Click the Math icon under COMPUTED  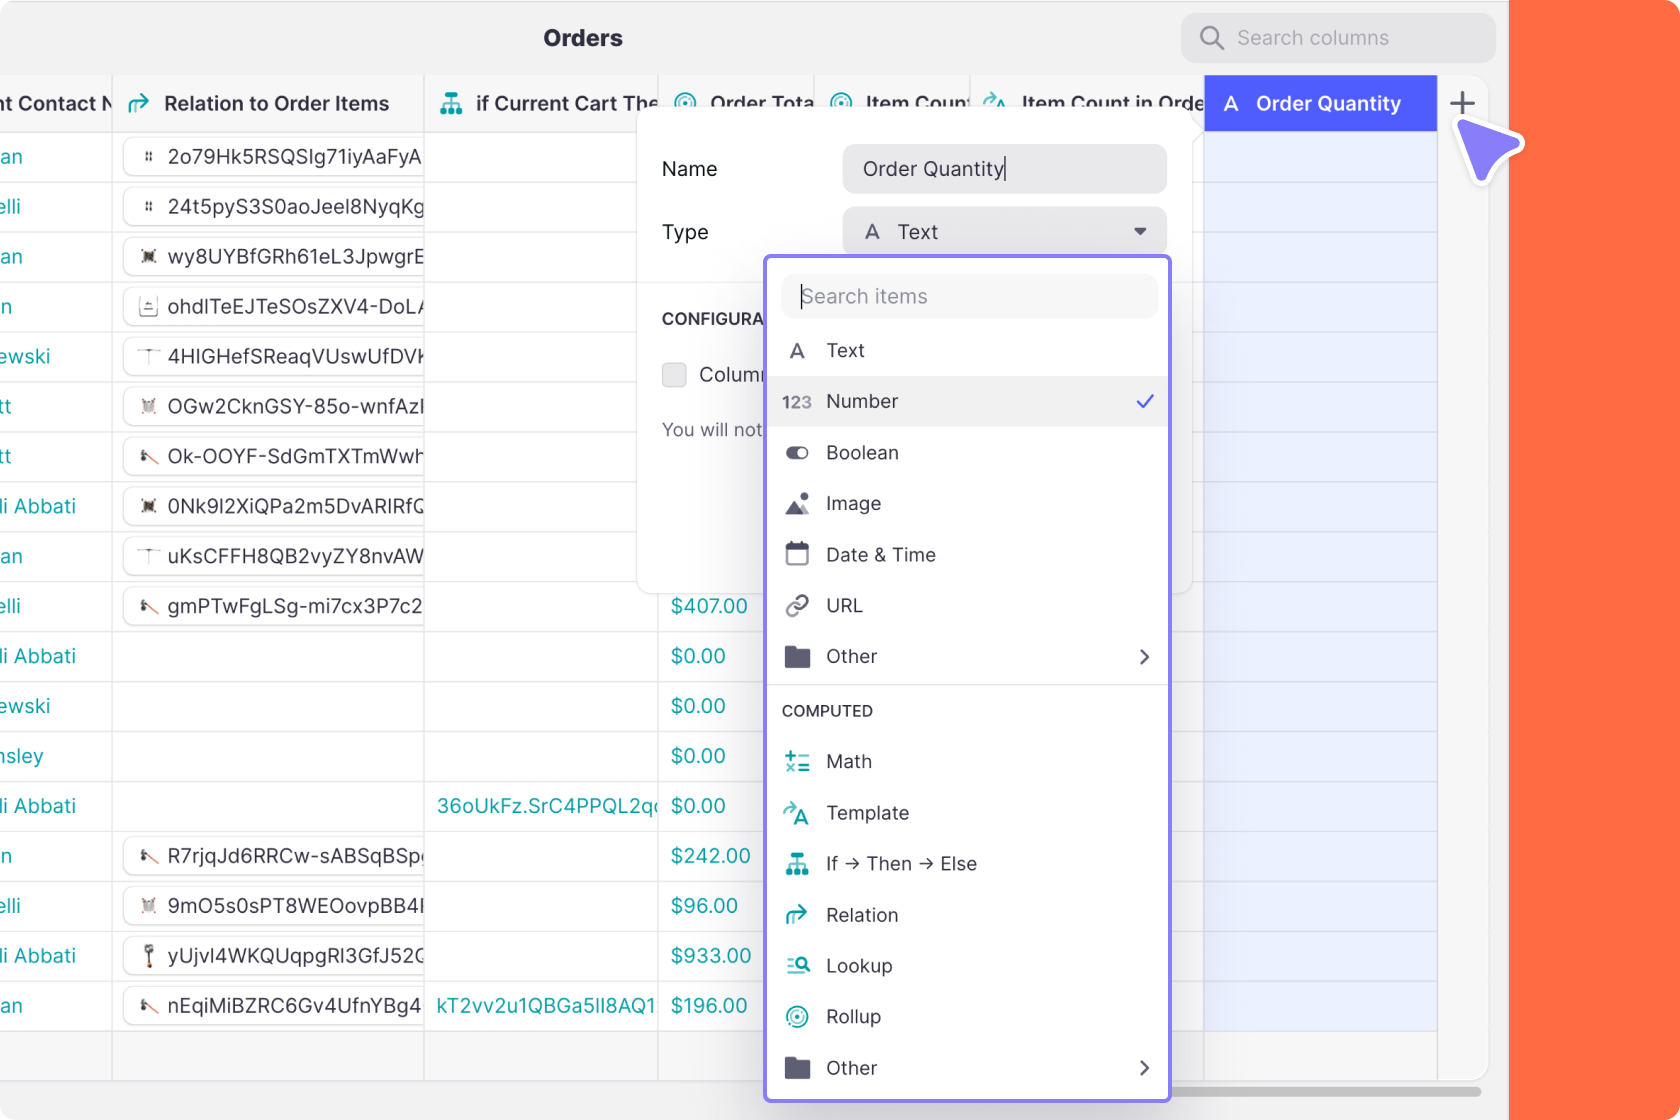click(797, 761)
